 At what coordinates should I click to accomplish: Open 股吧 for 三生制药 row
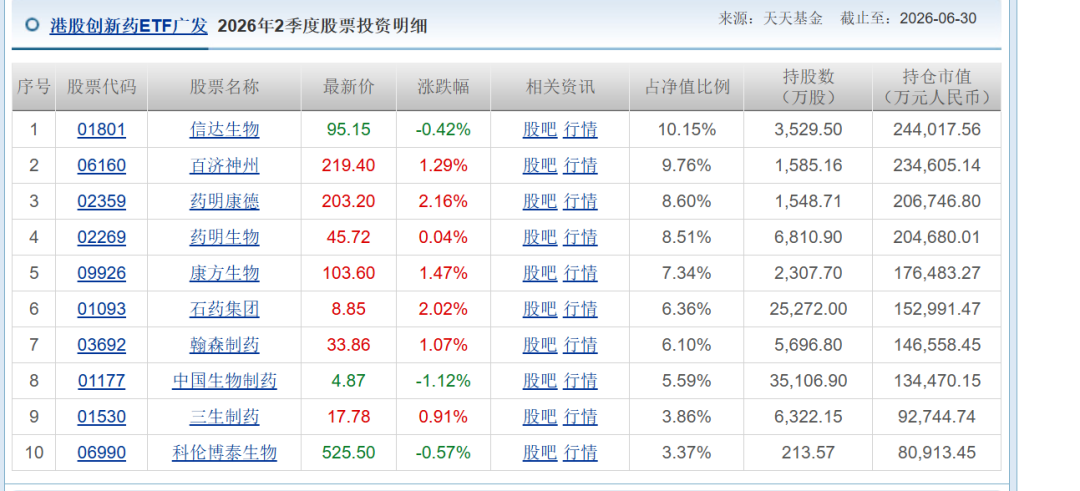[539, 417]
